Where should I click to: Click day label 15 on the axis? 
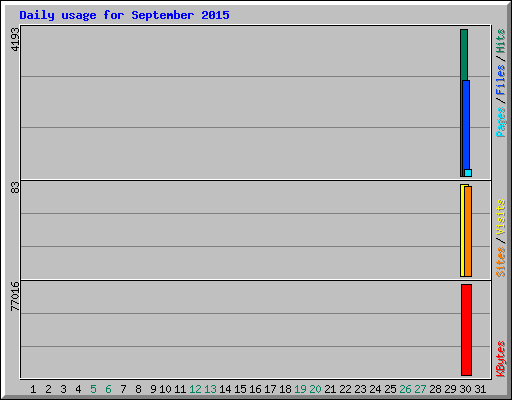pyautogui.click(x=240, y=389)
